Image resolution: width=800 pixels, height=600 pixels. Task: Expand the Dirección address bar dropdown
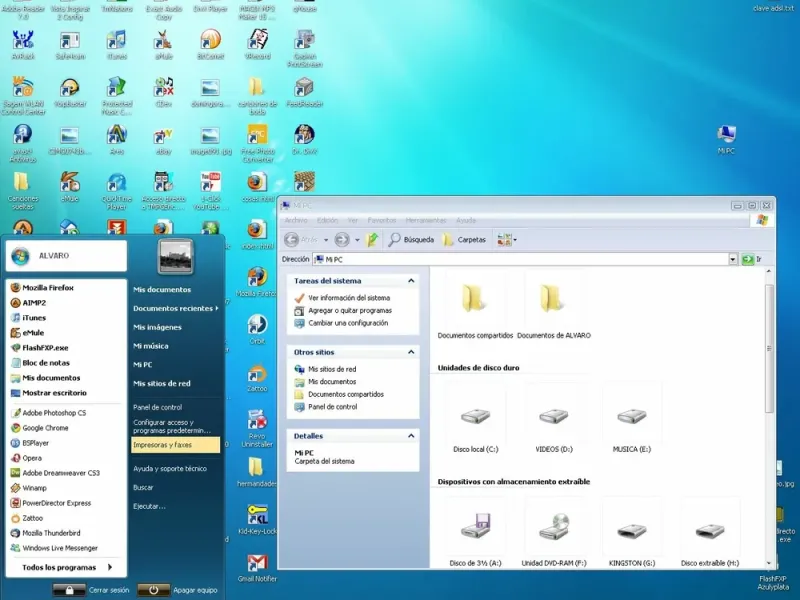[x=732, y=259]
